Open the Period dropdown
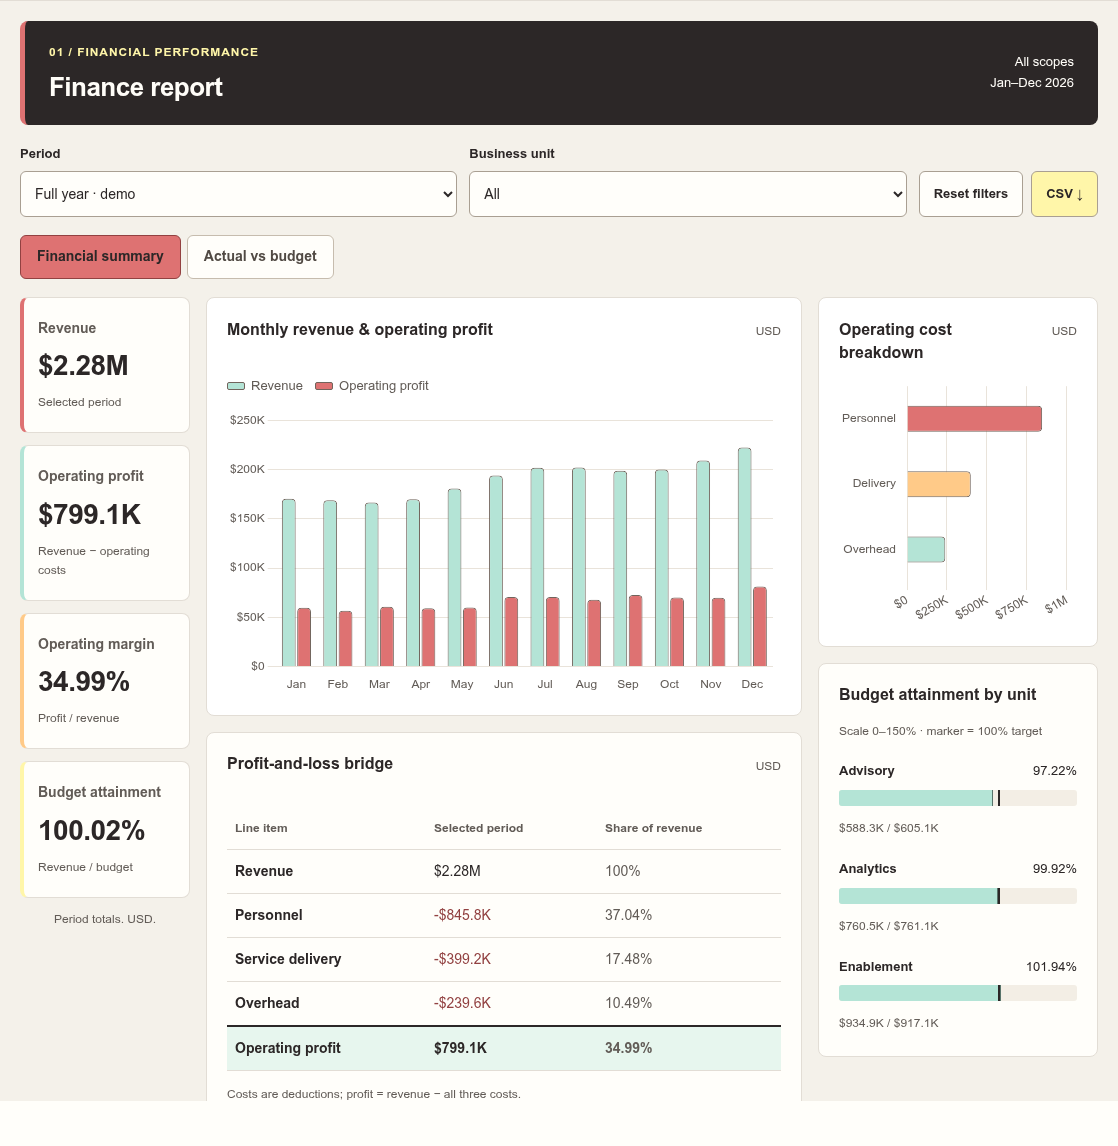The image size is (1118, 1146). (x=238, y=194)
